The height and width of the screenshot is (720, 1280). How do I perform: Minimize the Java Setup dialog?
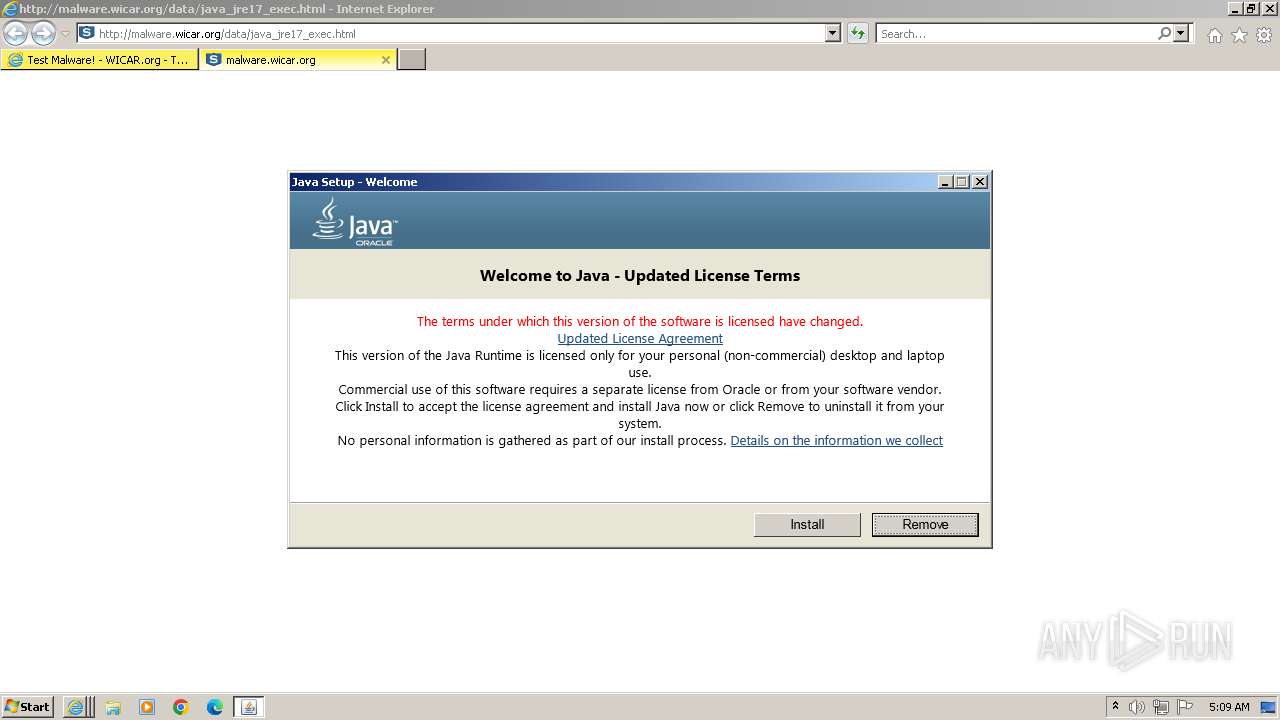click(945, 182)
